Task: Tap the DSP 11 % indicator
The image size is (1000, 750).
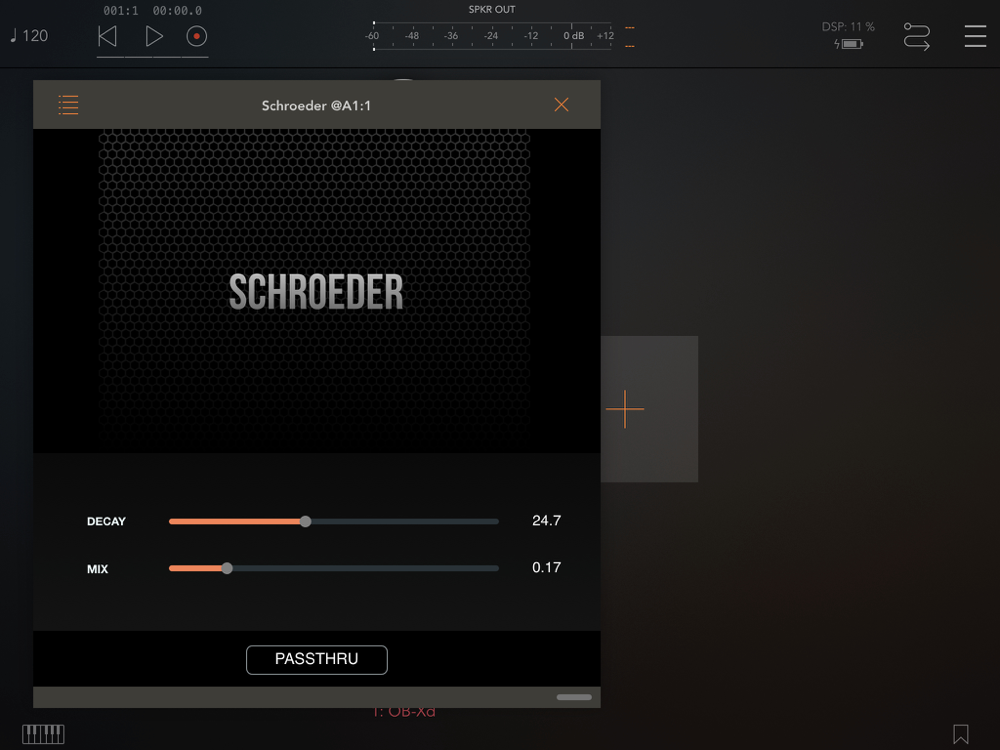Action: point(848,27)
